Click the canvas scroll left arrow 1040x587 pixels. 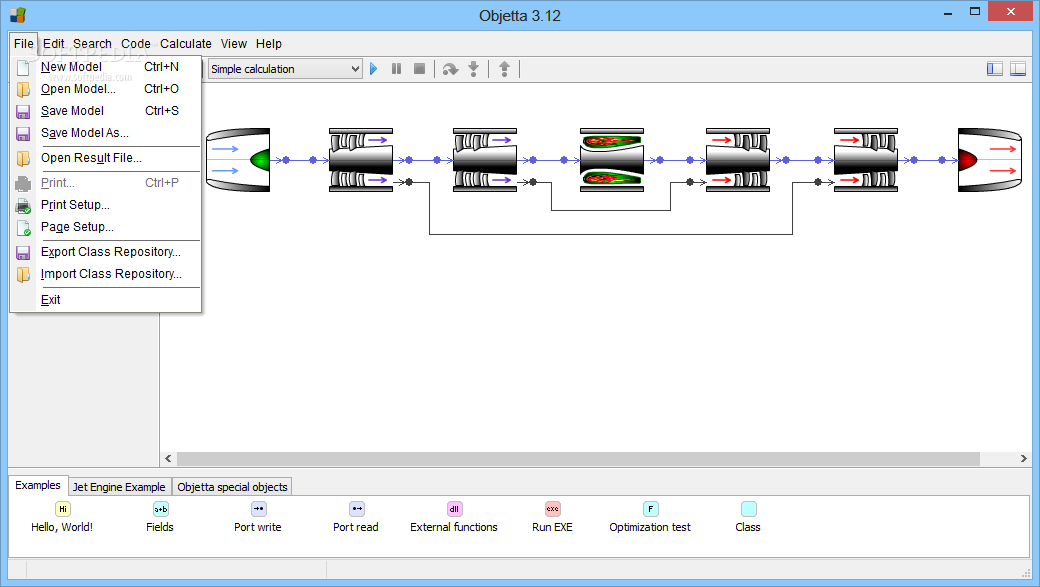[x=168, y=458]
